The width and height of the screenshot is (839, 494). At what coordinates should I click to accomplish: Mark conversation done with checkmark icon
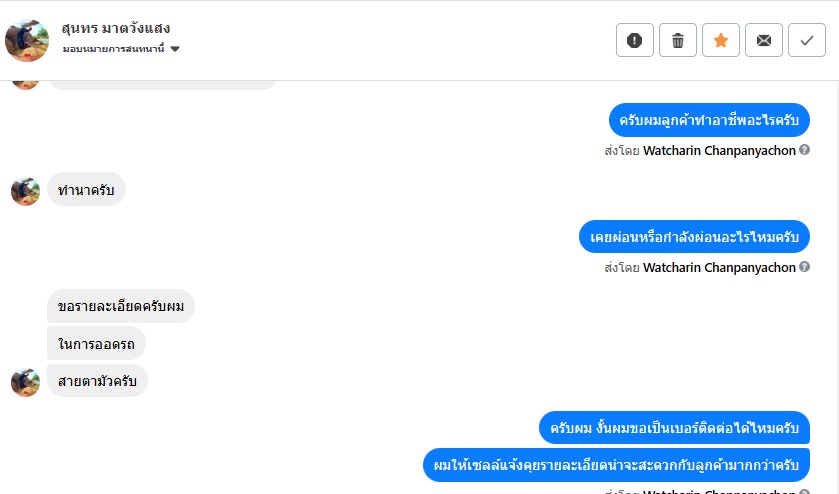[x=807, y=40]
